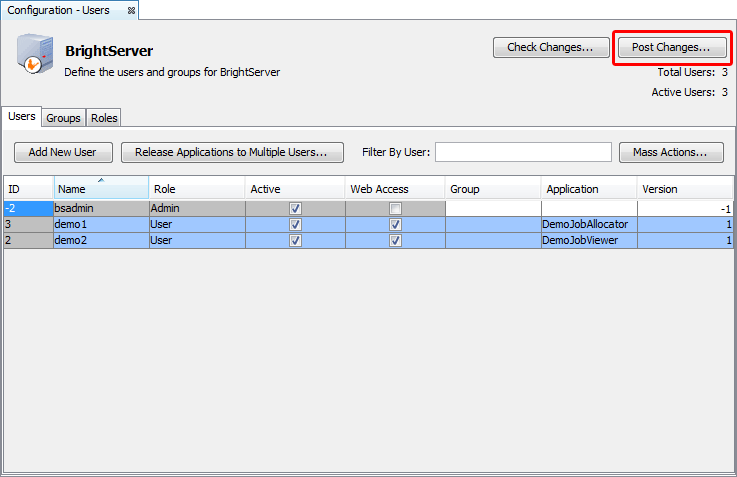Image resolution: width=737 pixels, height=477 pixels.
Task: Select the Users tab
Action: [22, 117]
